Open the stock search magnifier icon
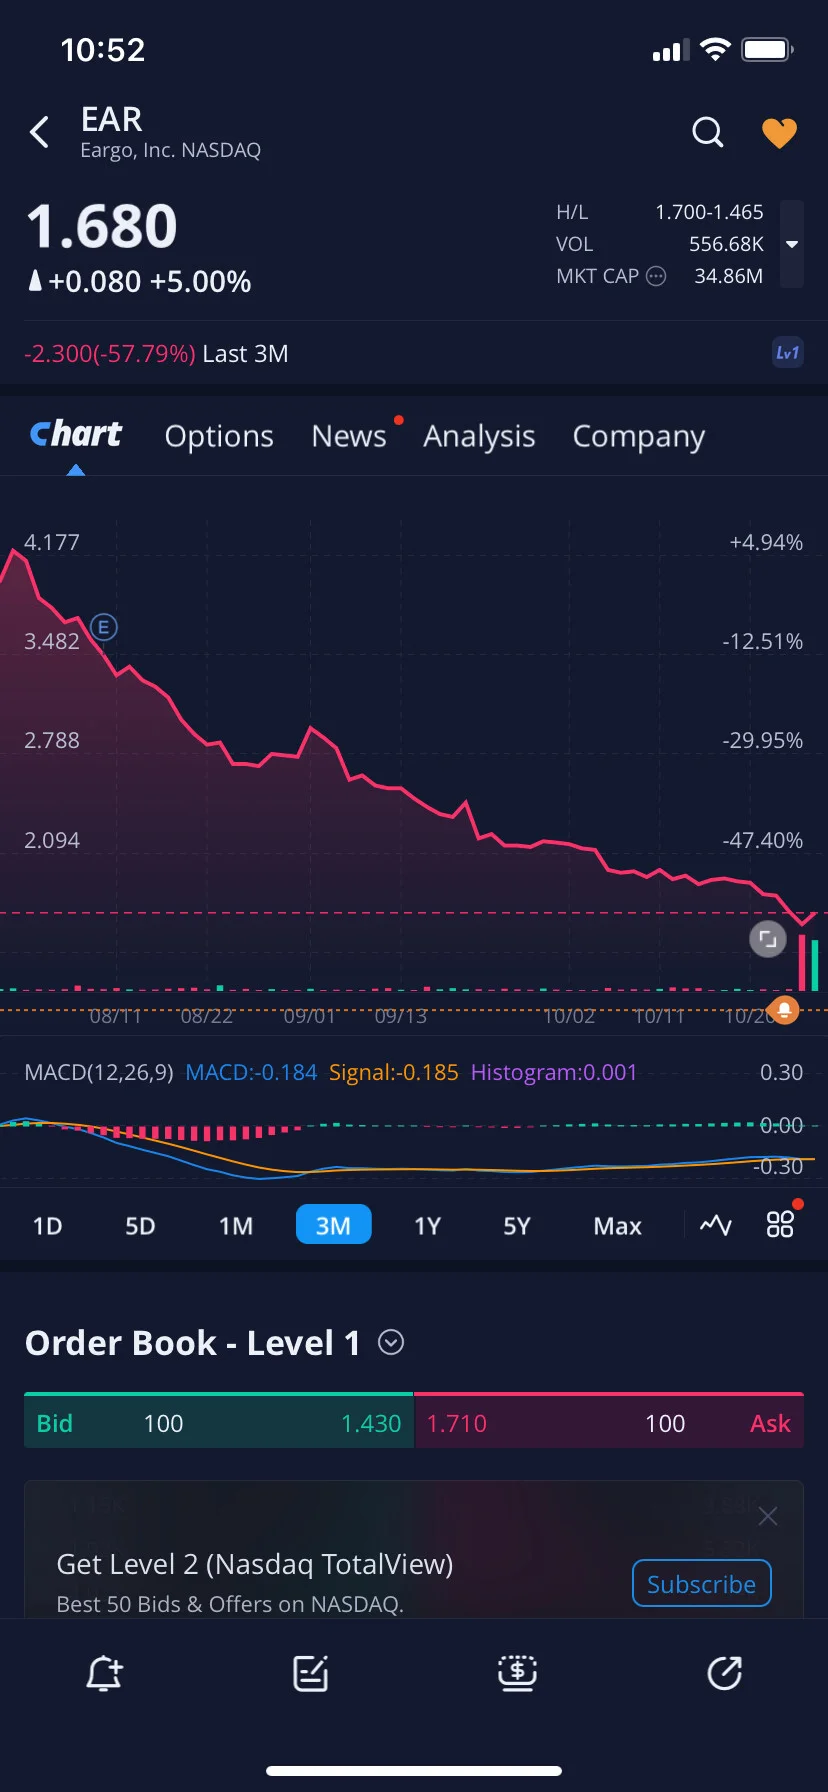 pyautogui.click(x=707, y=132)
